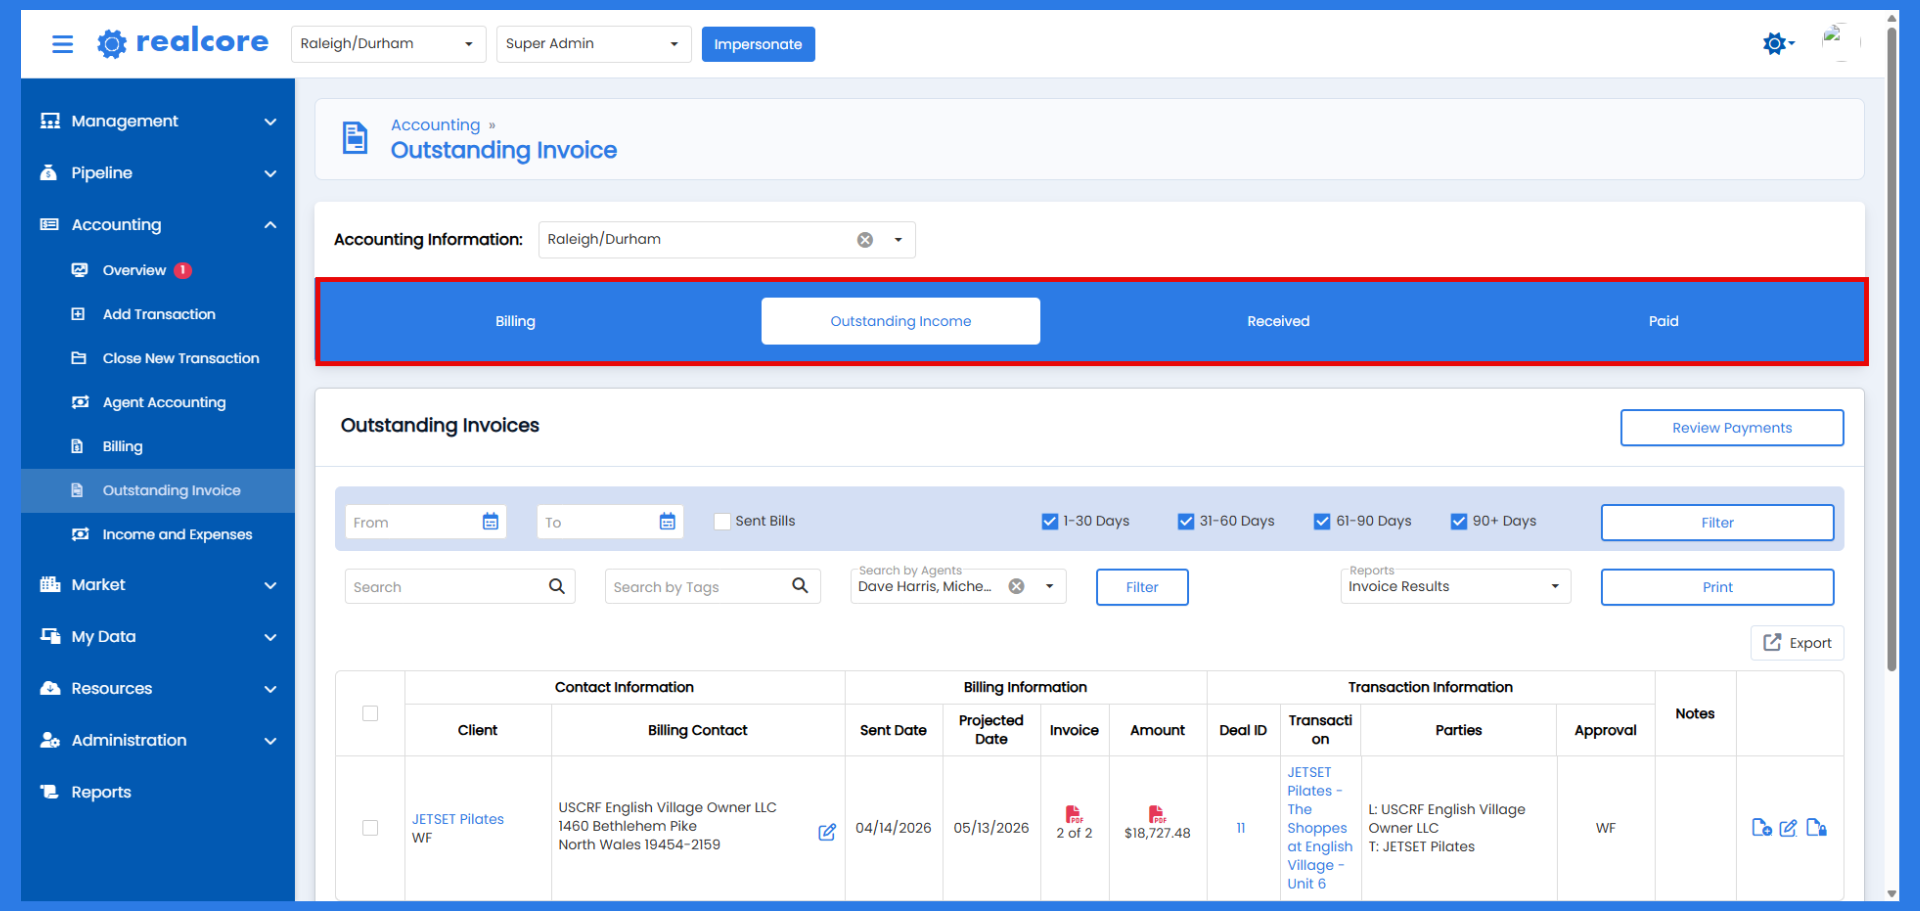
Task: Expand the Administration sidebar section
Action: pyautogui.click(x=158, y=741)
